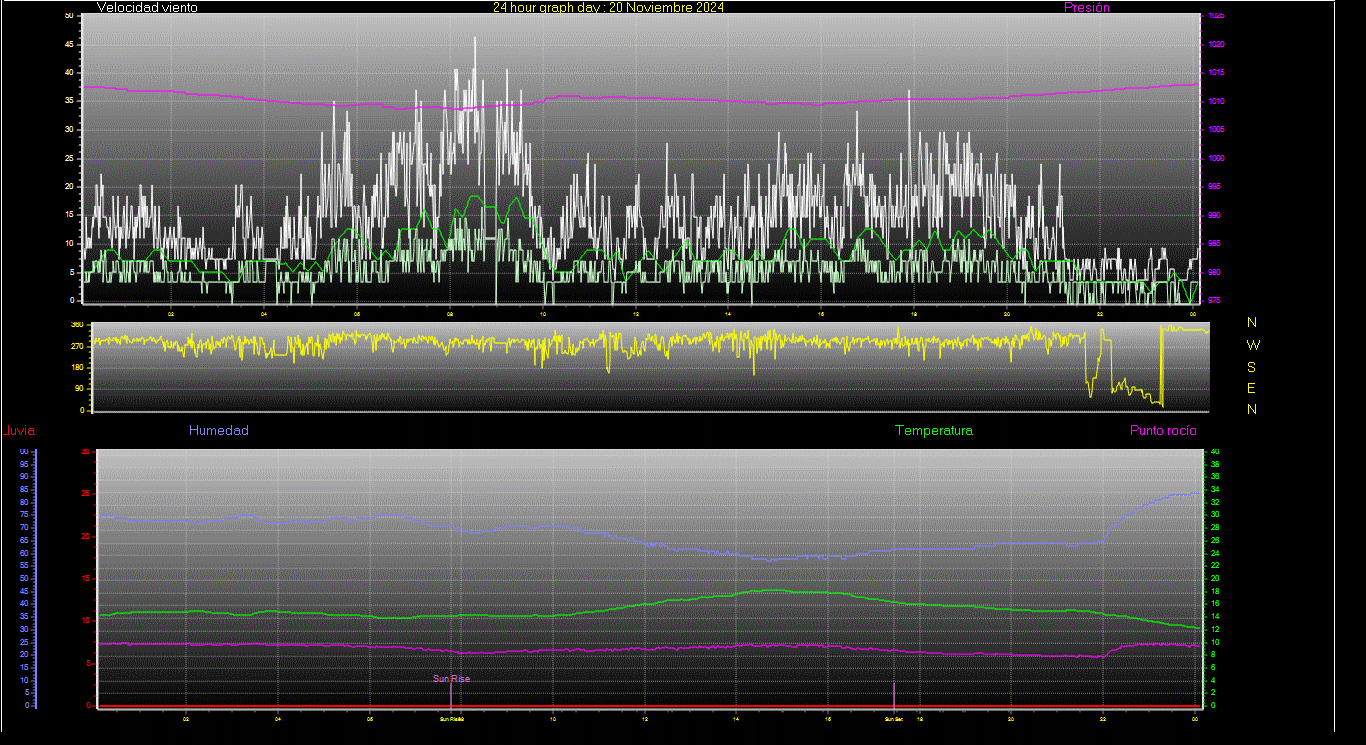Click the red "lluvia" rain legend label

pyautogui.click(x=19, y=431)
